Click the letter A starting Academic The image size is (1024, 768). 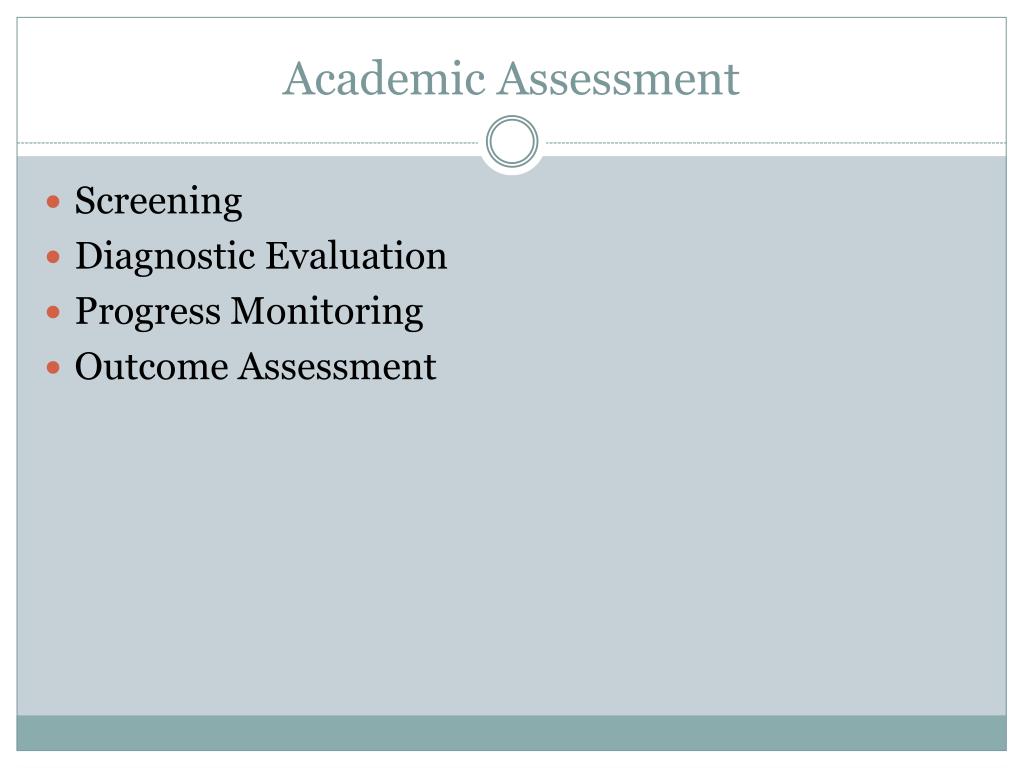298,78
